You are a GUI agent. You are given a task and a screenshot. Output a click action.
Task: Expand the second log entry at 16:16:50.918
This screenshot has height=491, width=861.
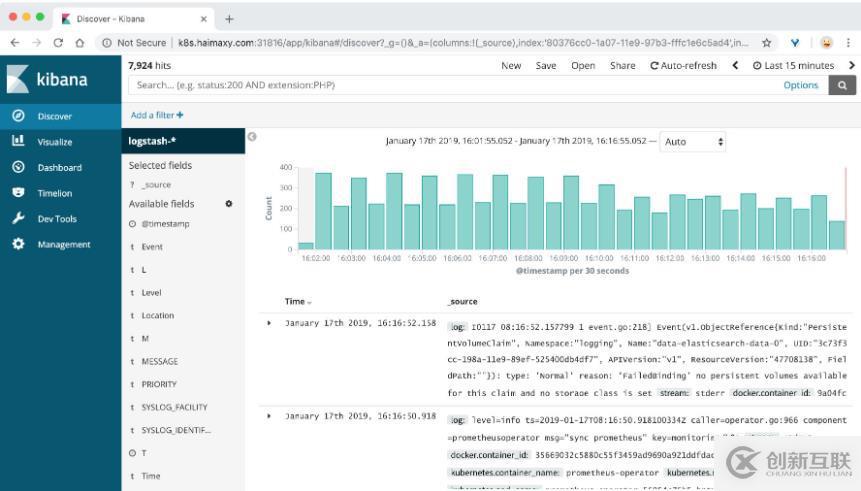coord(269,416)
